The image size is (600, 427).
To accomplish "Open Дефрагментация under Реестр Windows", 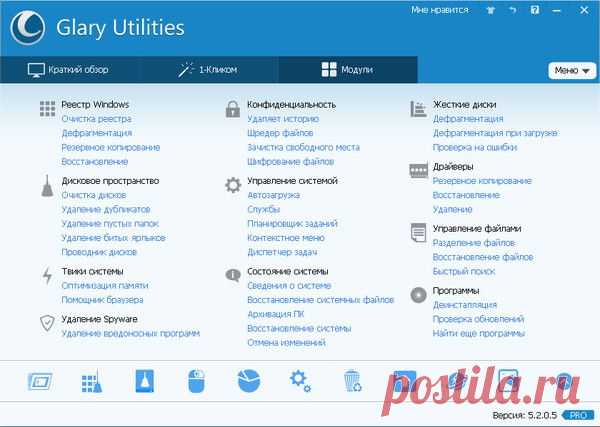I will tap(97, 133).
